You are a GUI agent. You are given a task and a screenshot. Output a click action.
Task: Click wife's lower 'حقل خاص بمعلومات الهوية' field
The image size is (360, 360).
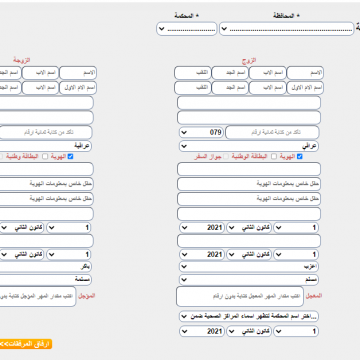tap(47, 199)
